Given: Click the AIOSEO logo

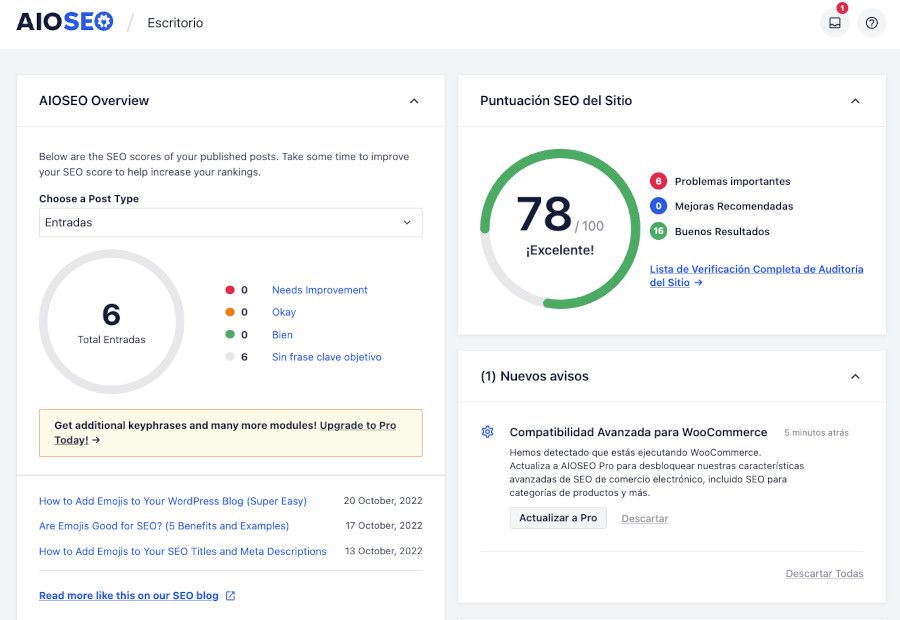Looking at the screenshot, I should [x=64, y=22].
